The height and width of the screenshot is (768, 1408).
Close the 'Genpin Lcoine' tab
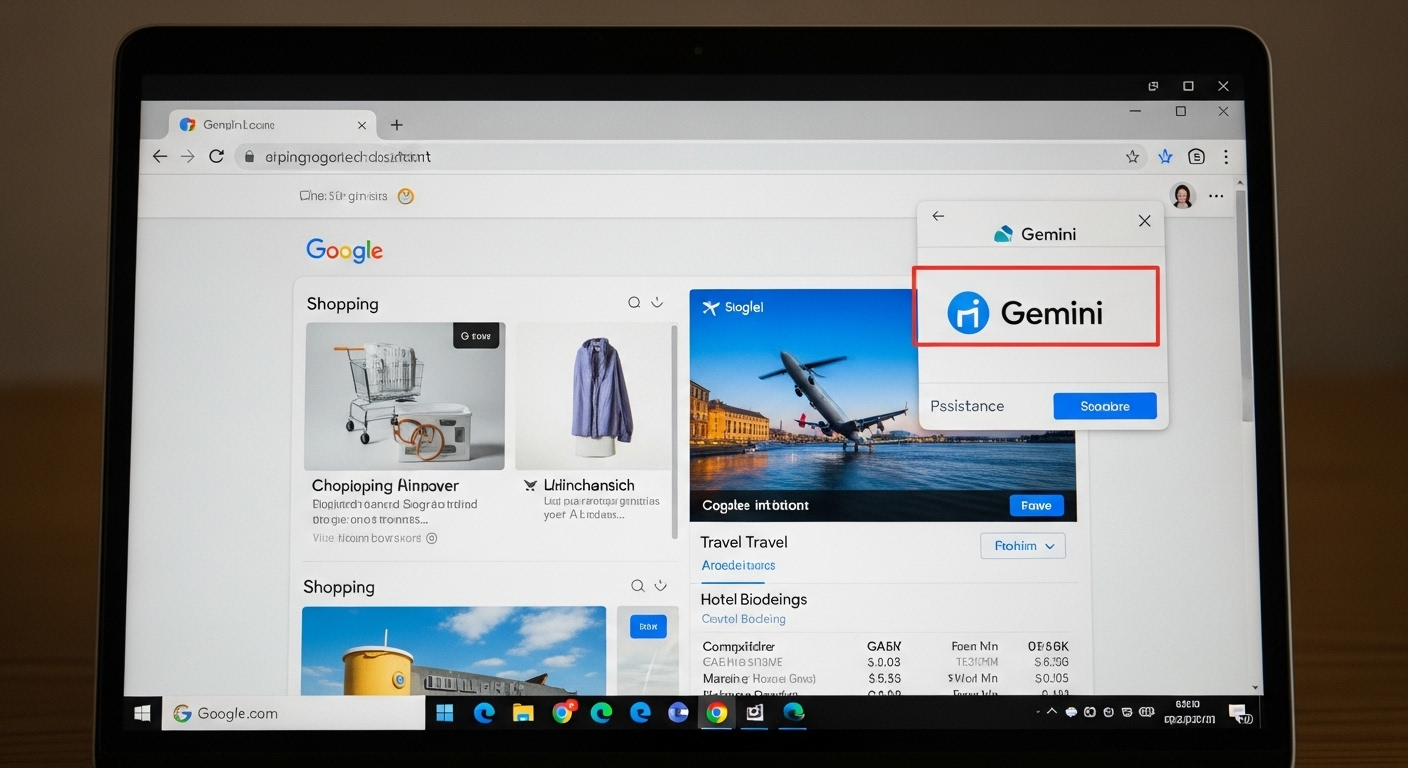click(362, 125)
